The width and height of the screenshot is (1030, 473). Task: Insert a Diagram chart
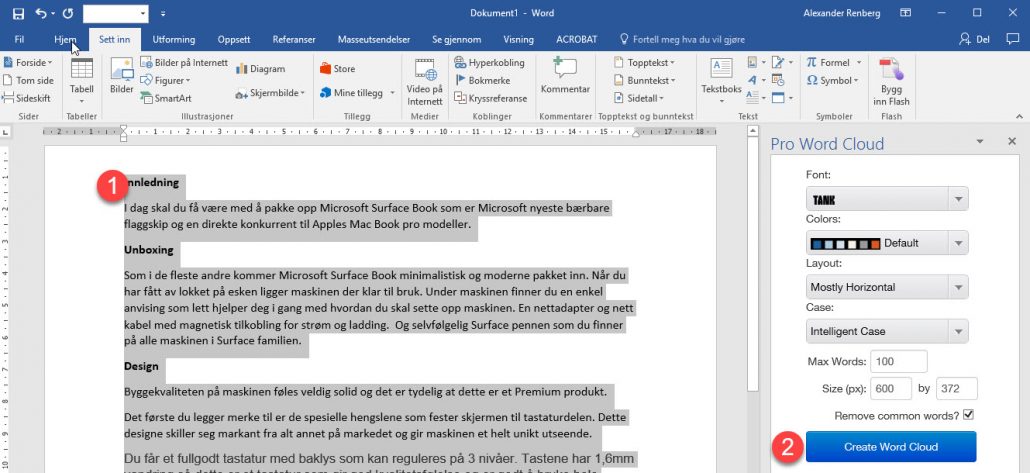point(260,69)
